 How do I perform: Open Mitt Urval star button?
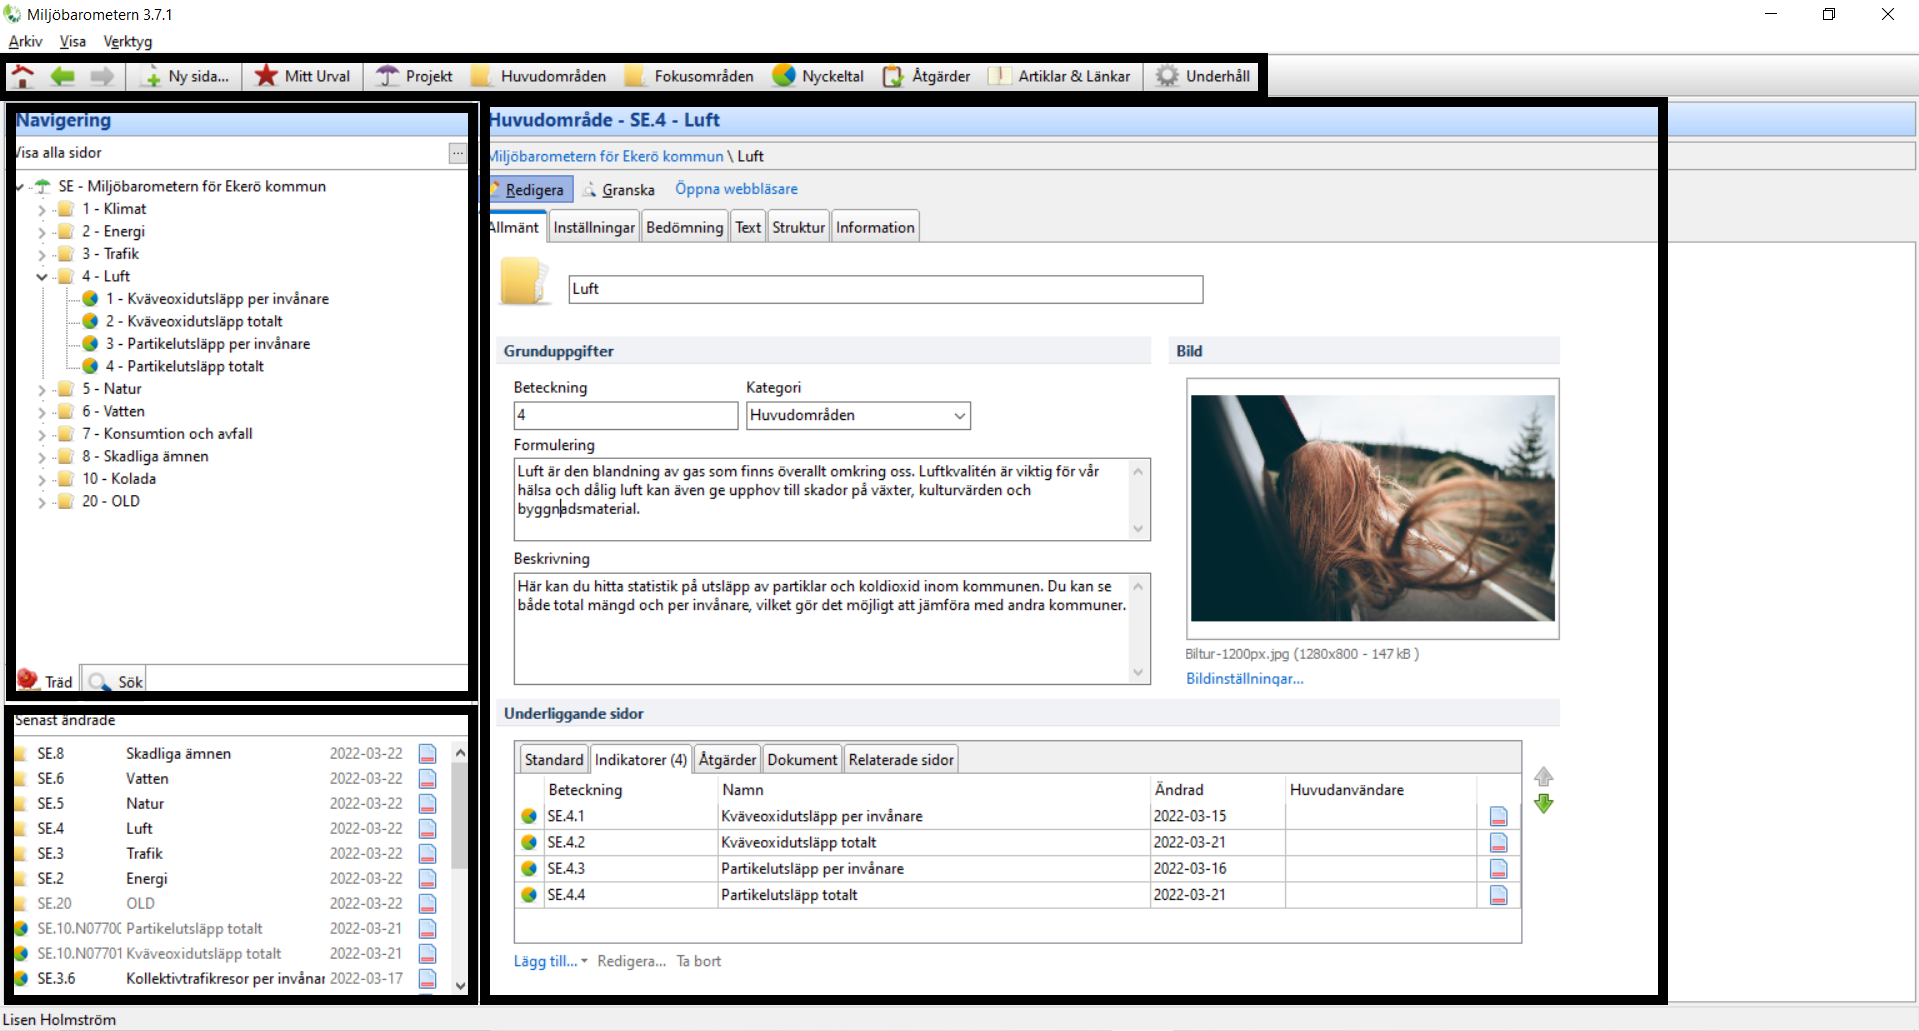click(303, 76)
